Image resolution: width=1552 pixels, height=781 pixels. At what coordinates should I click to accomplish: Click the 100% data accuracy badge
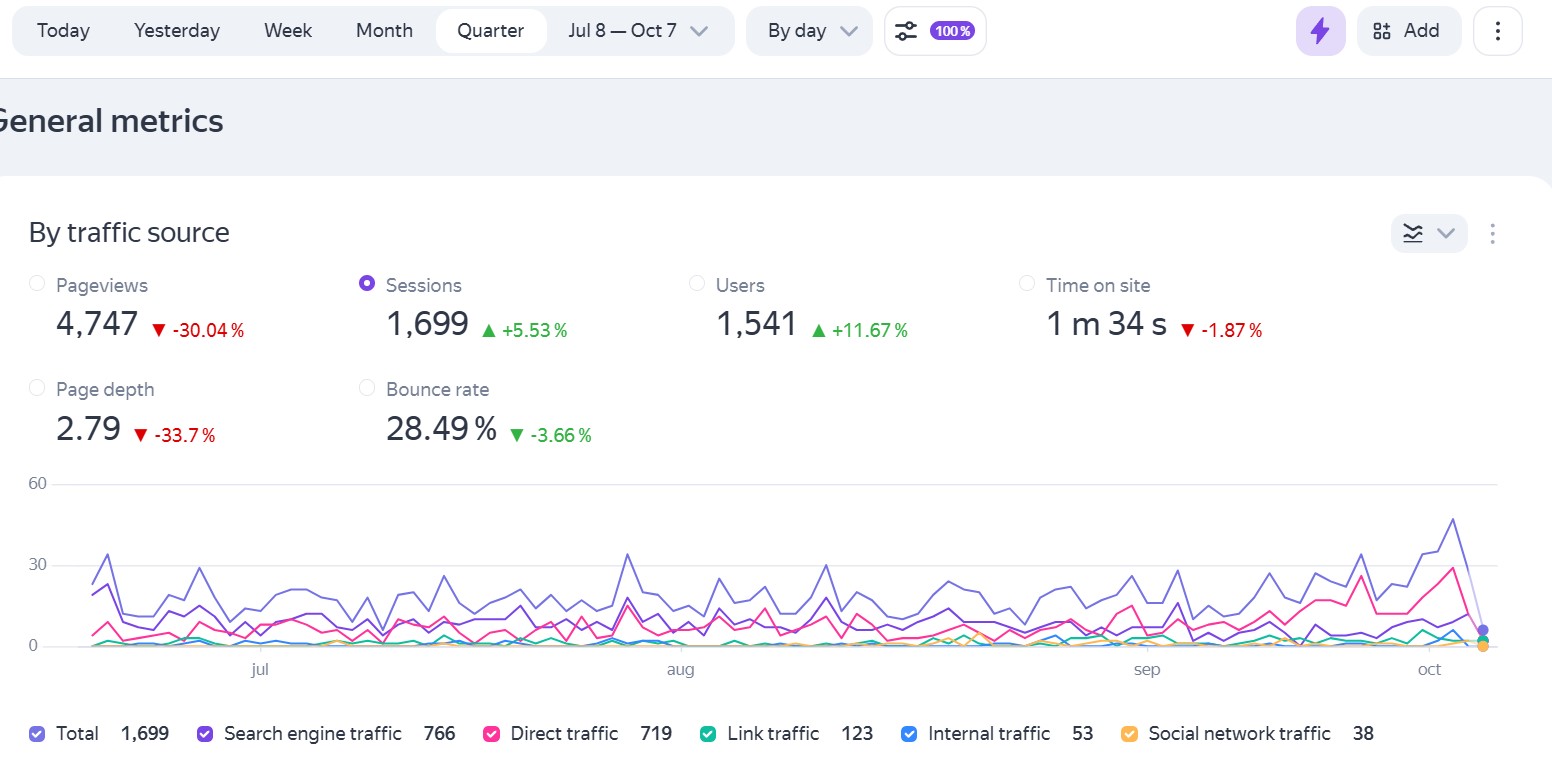click(x=952, y=31)
